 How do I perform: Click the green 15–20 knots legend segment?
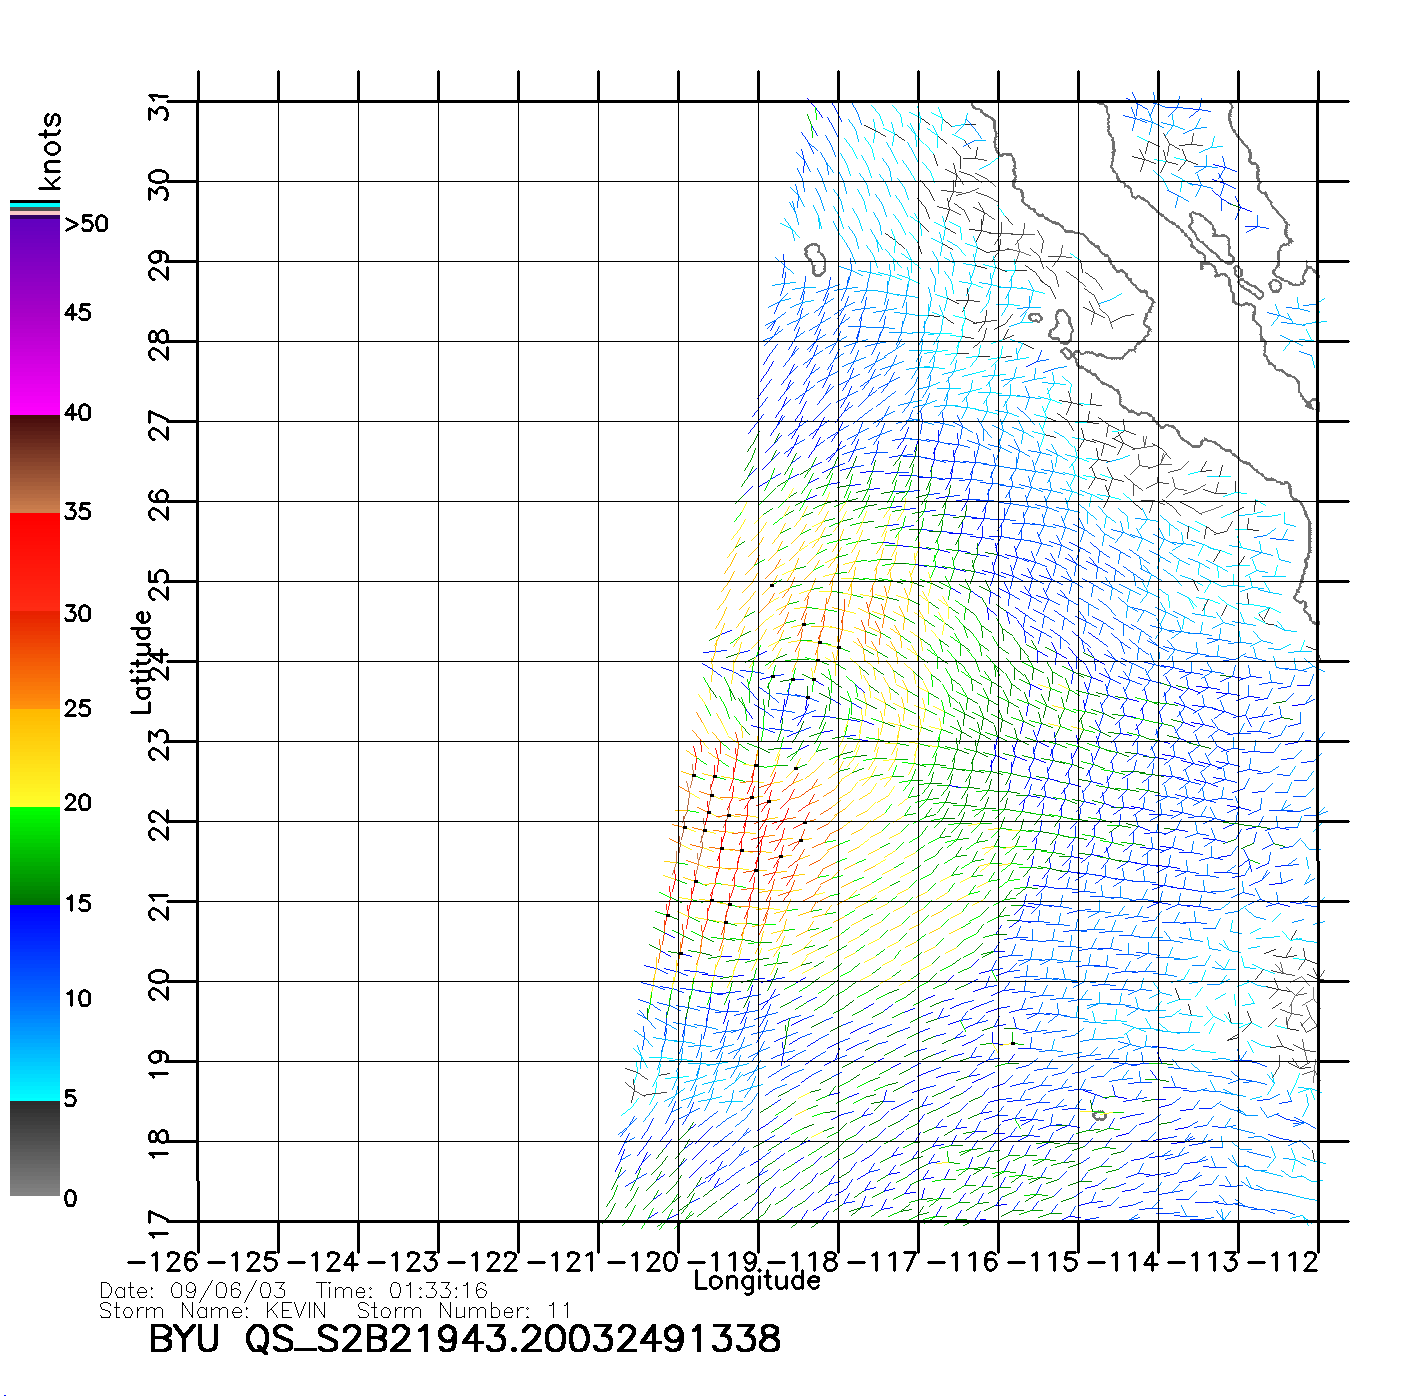point(35,855)
